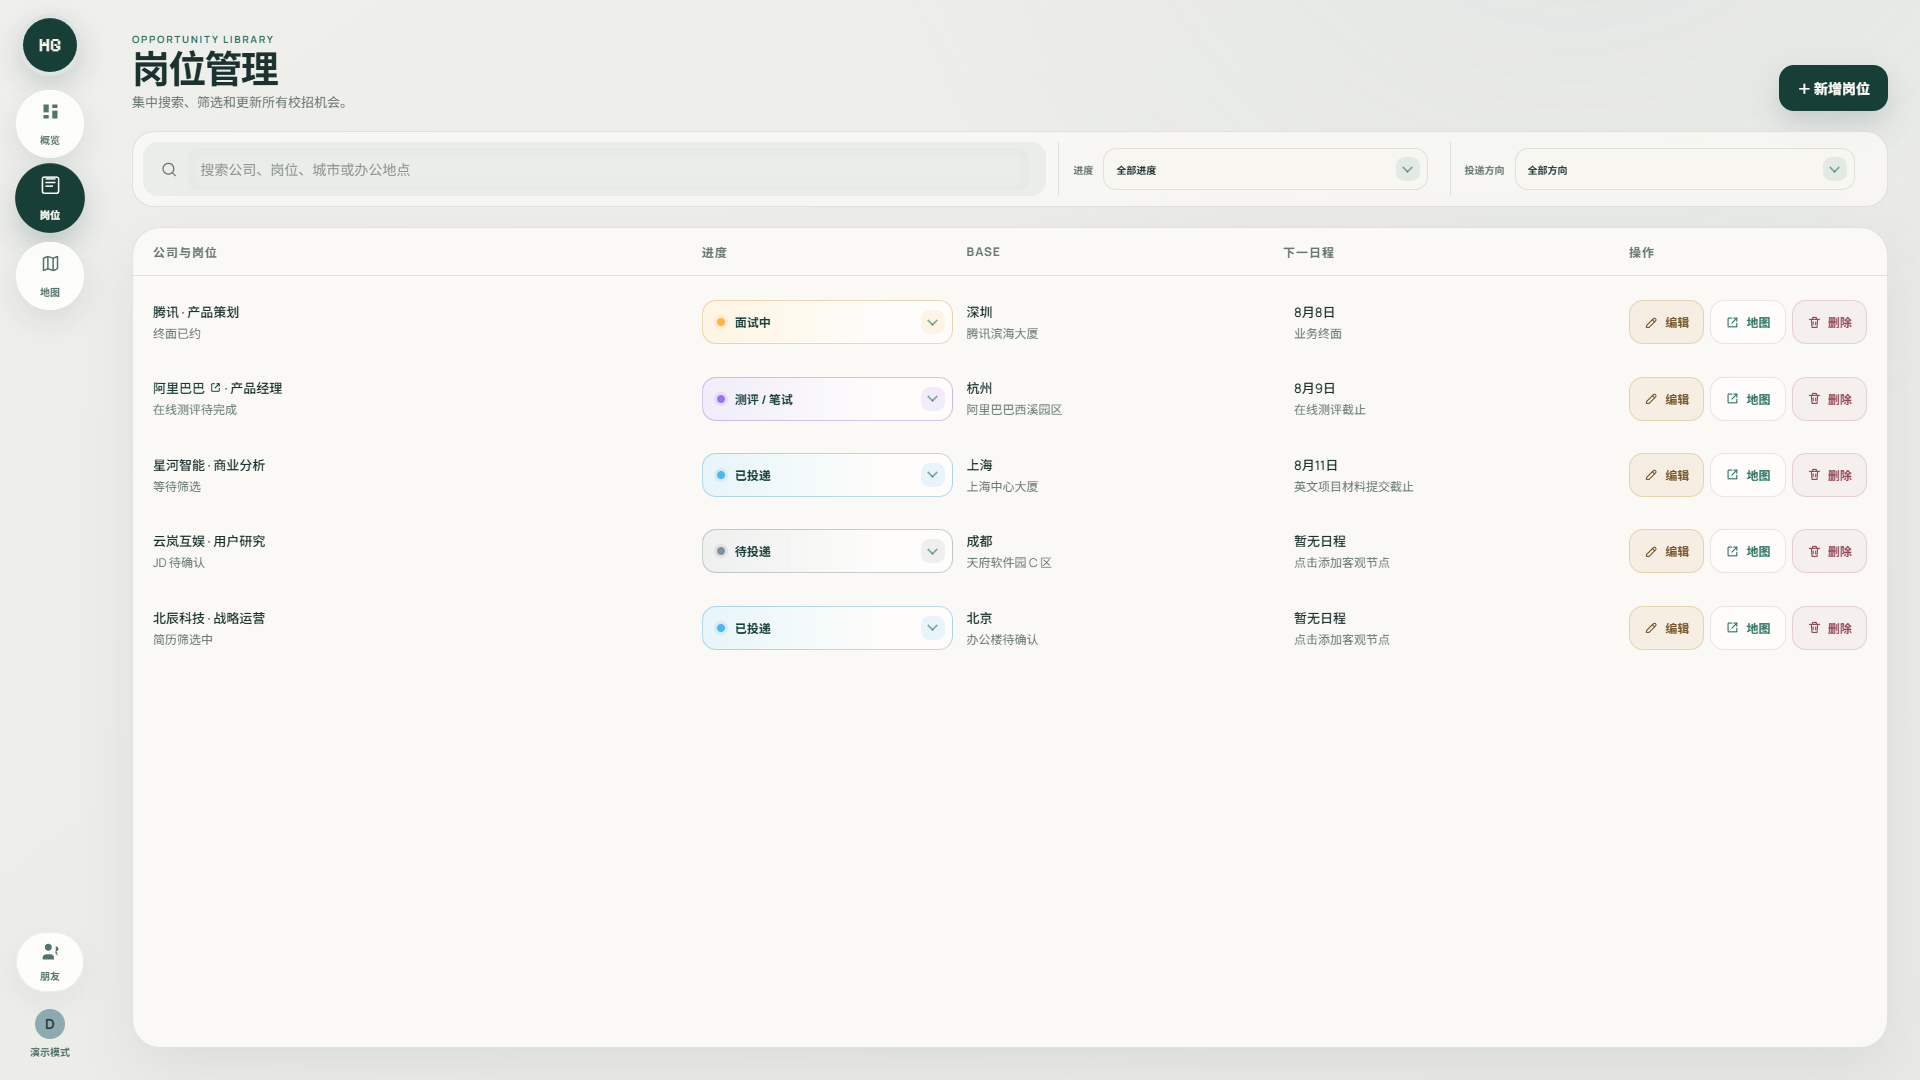Open the 地图 map sidebar icon
The image size is (1920, 1080).
point(50,276)
